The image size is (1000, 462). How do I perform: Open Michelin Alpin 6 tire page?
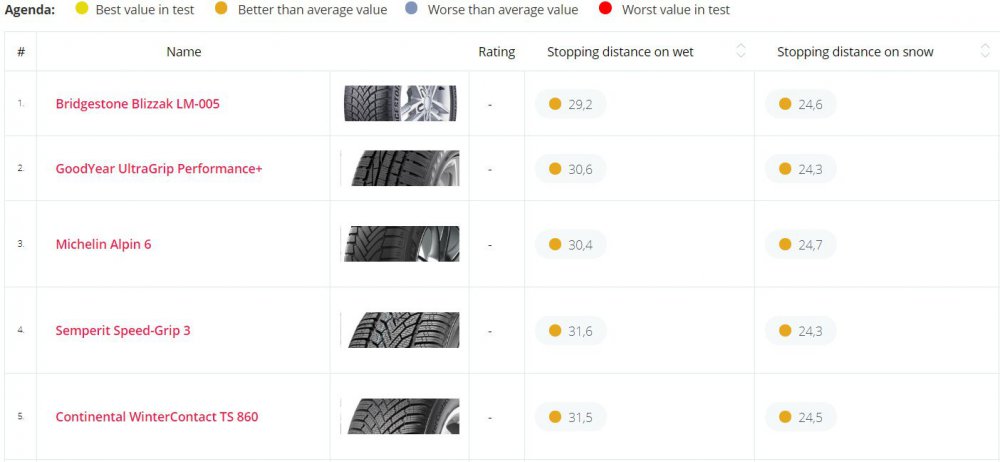click(x=103, y=244)
